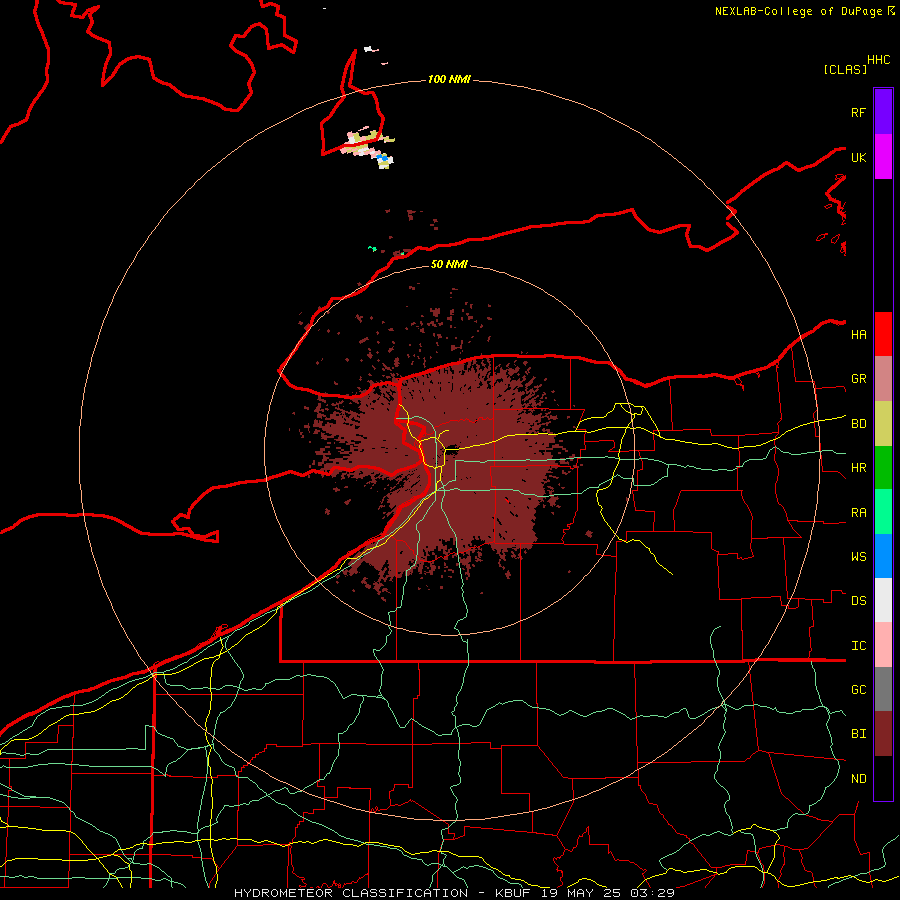Image resolution: width=900 pixels, height=900 pixels.
Task: Click the 'HR' legend label
Action: (x=858, y=468)
